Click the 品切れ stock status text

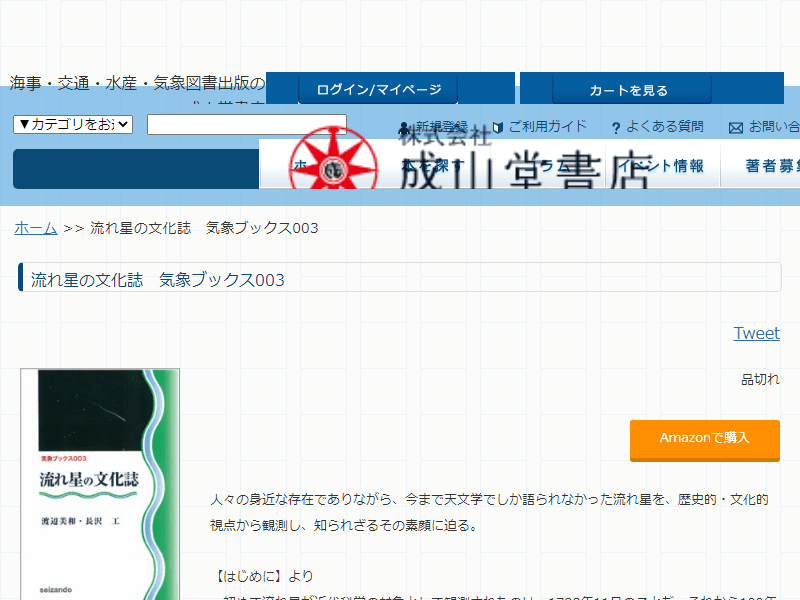point(760,379)
